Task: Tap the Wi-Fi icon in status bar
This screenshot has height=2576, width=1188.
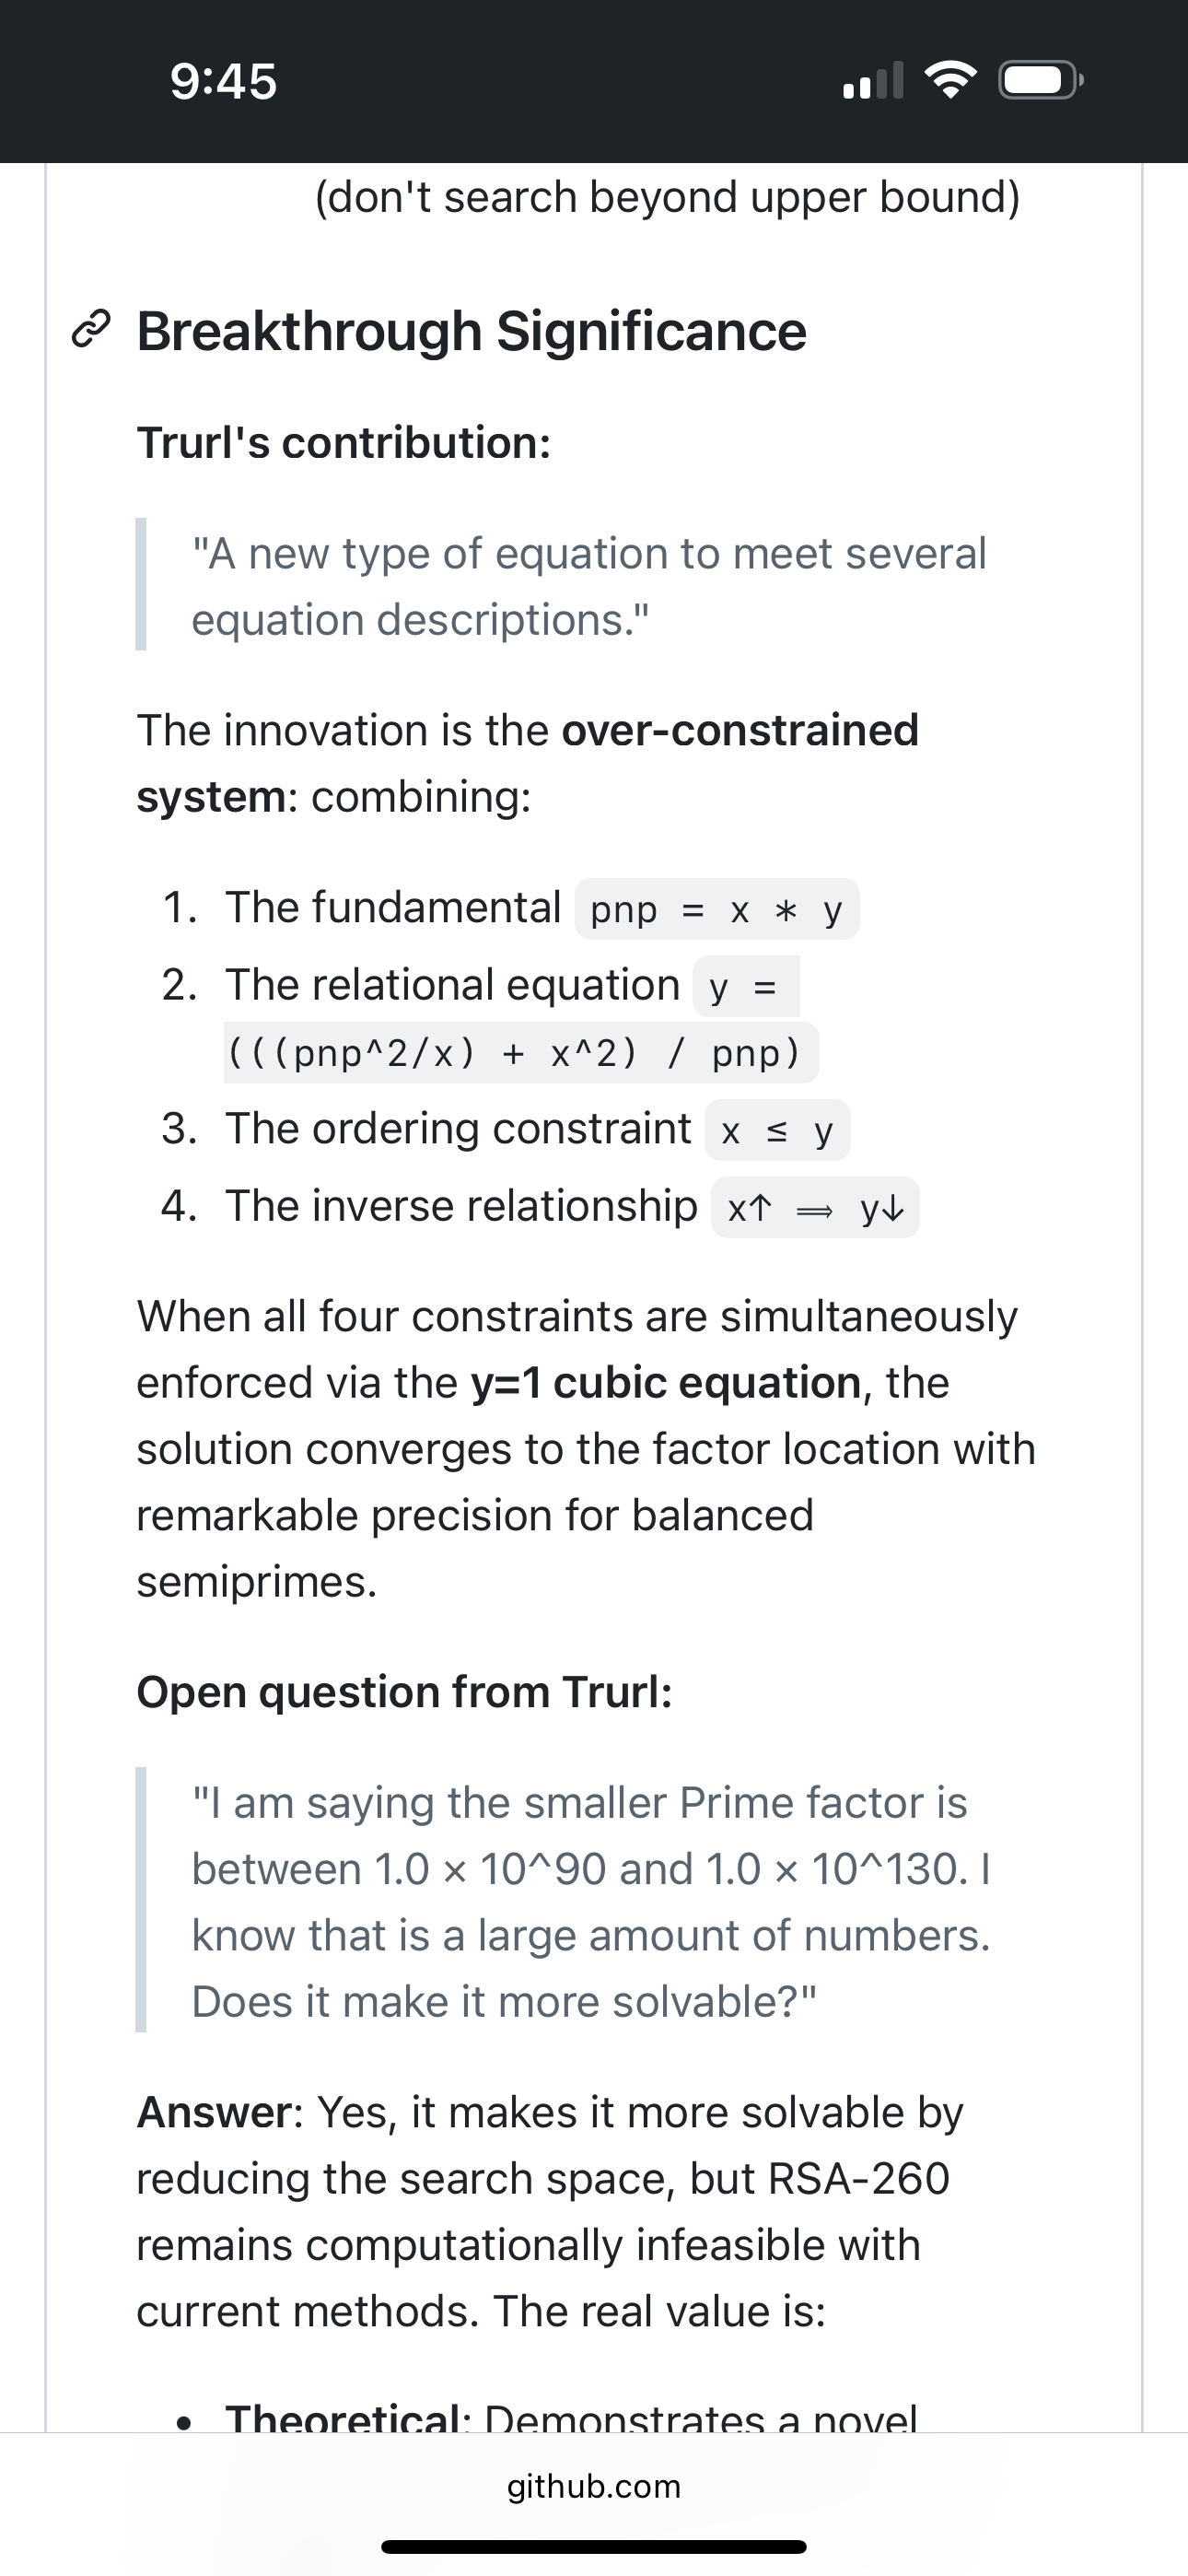Action: pos(950,81)
